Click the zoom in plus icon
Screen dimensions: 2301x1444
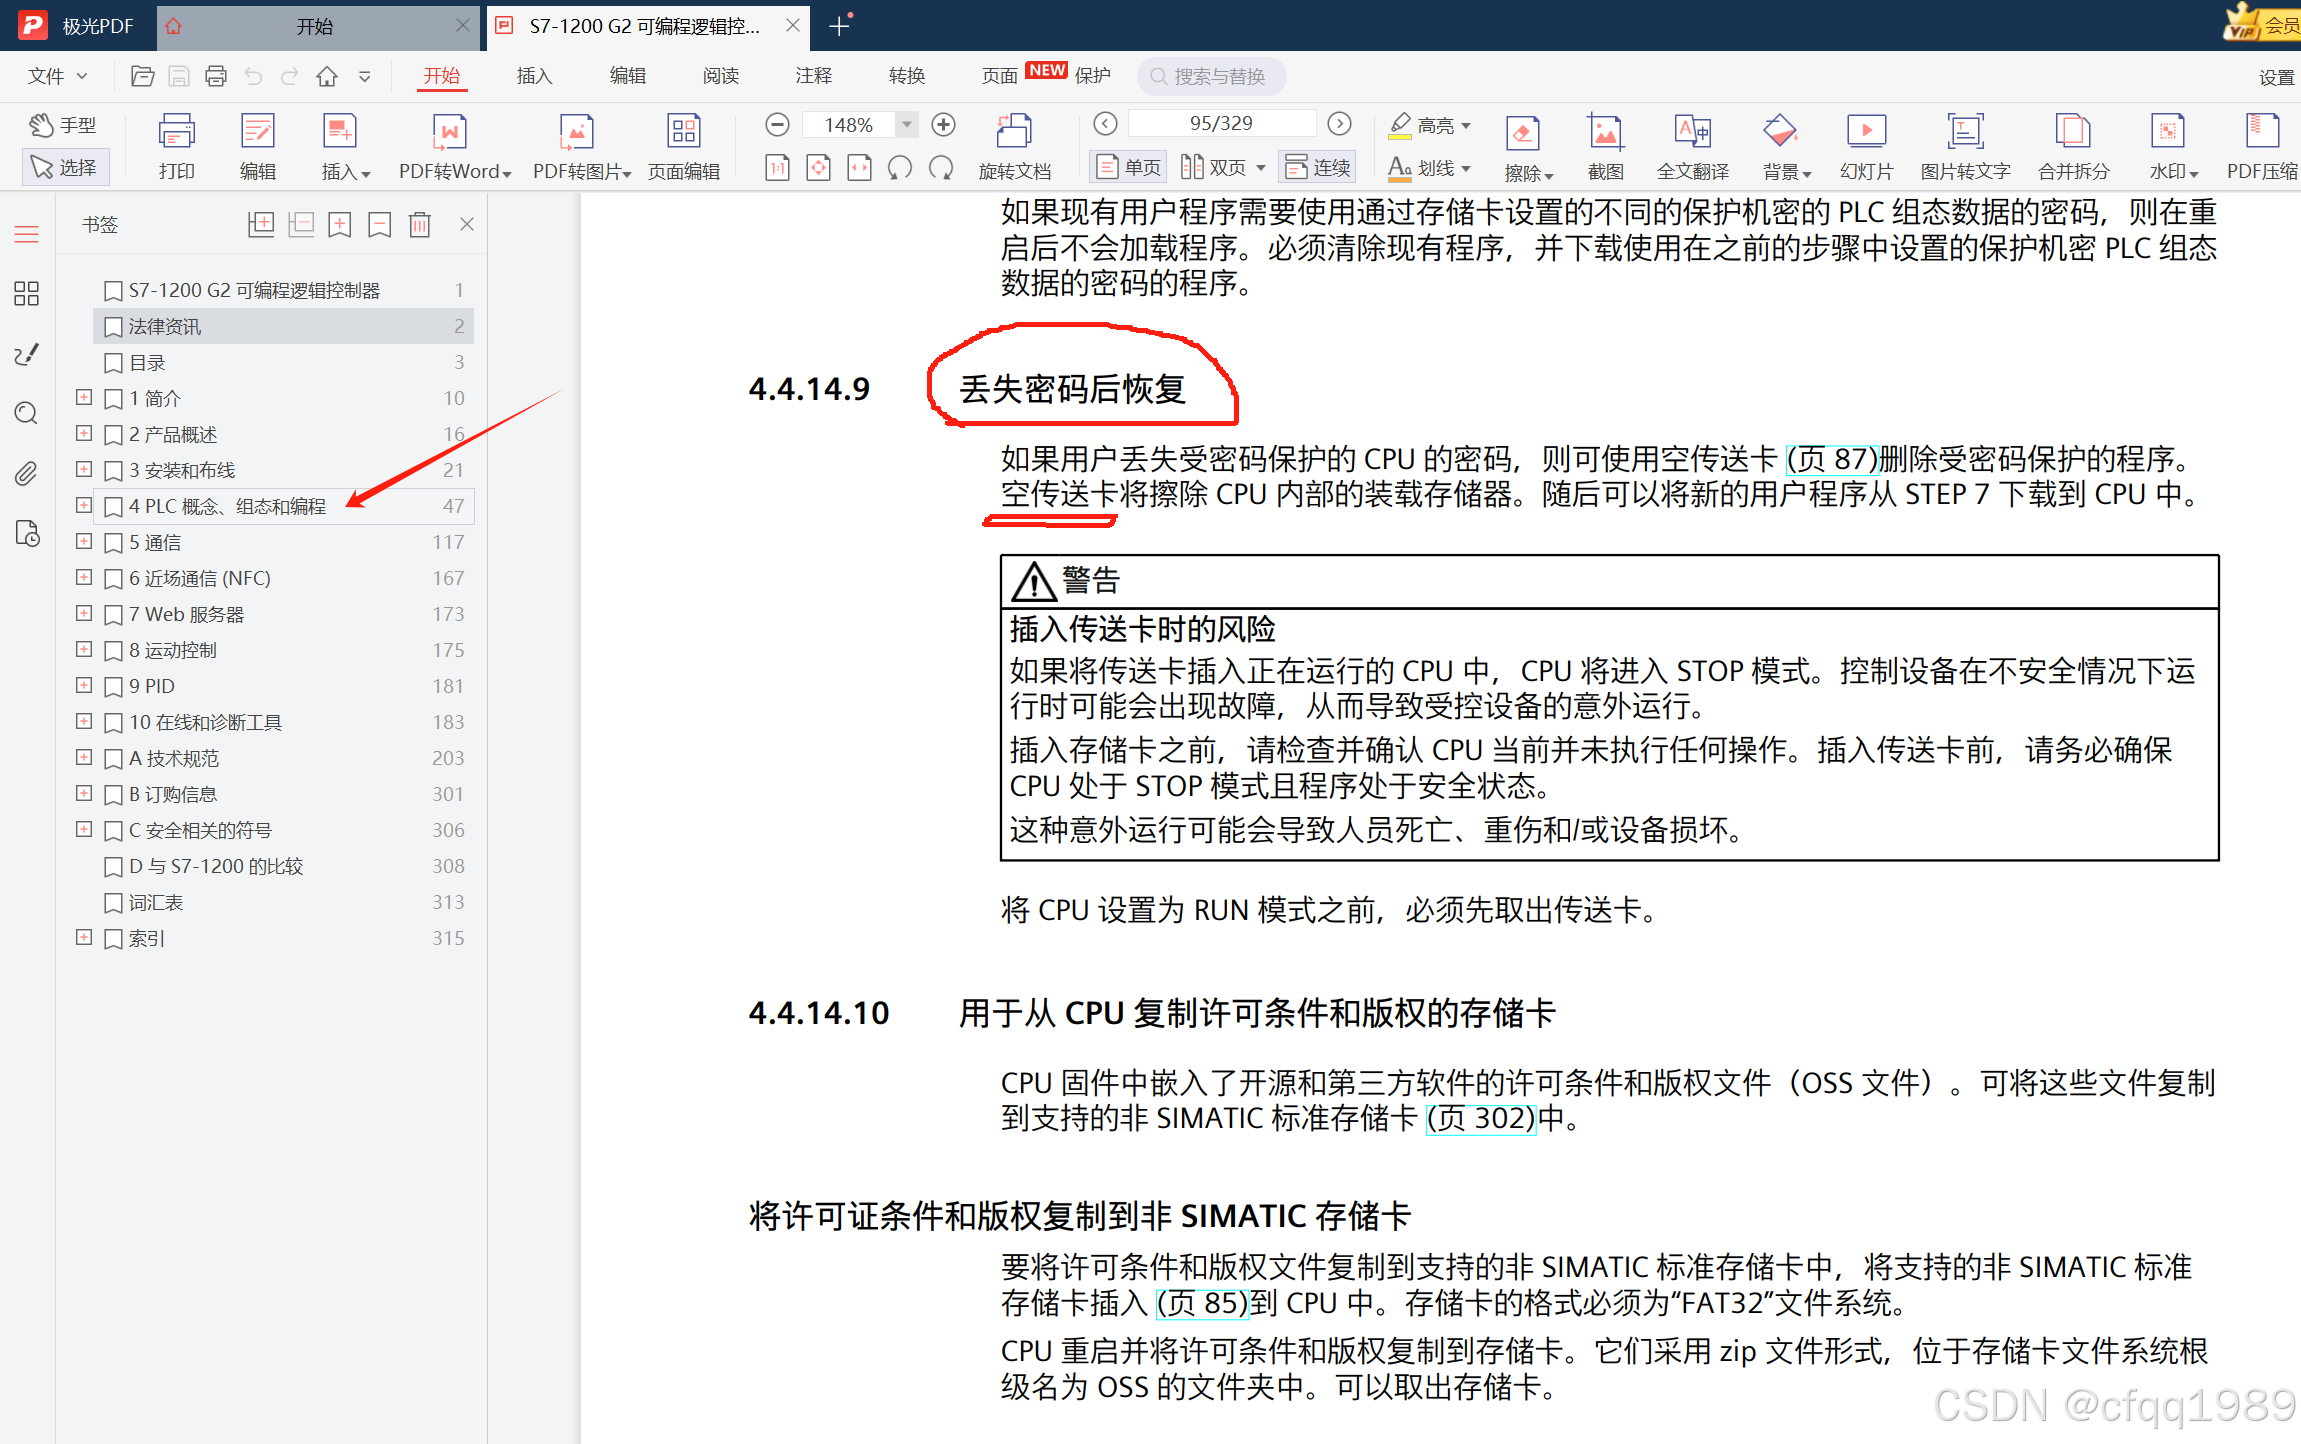(x=942, y=125)
